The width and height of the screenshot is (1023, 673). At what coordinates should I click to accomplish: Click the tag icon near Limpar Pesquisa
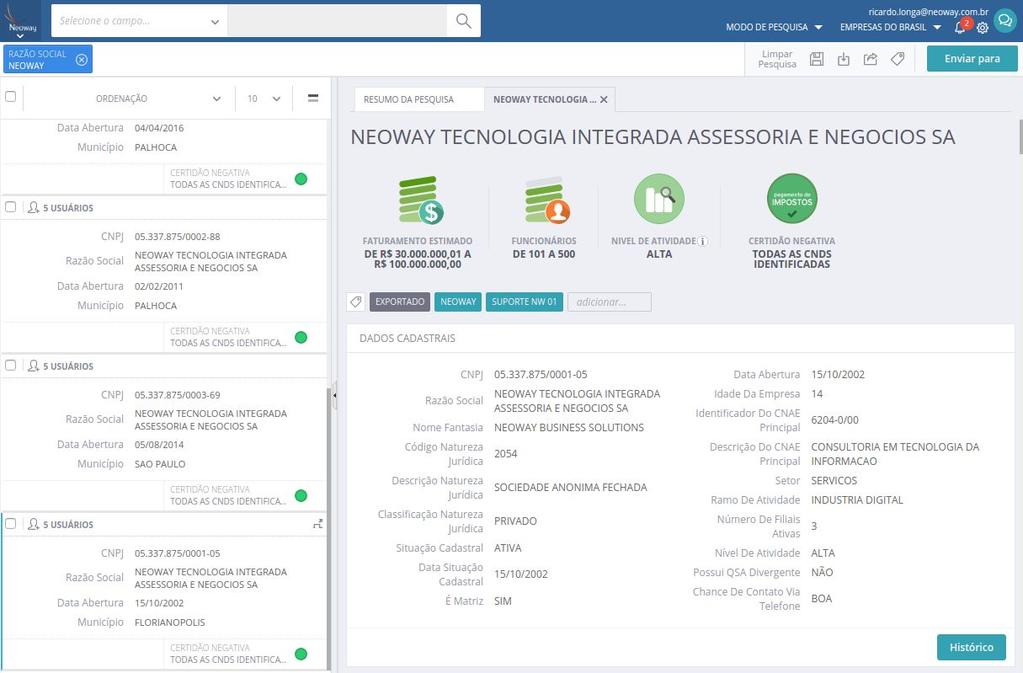897,59
